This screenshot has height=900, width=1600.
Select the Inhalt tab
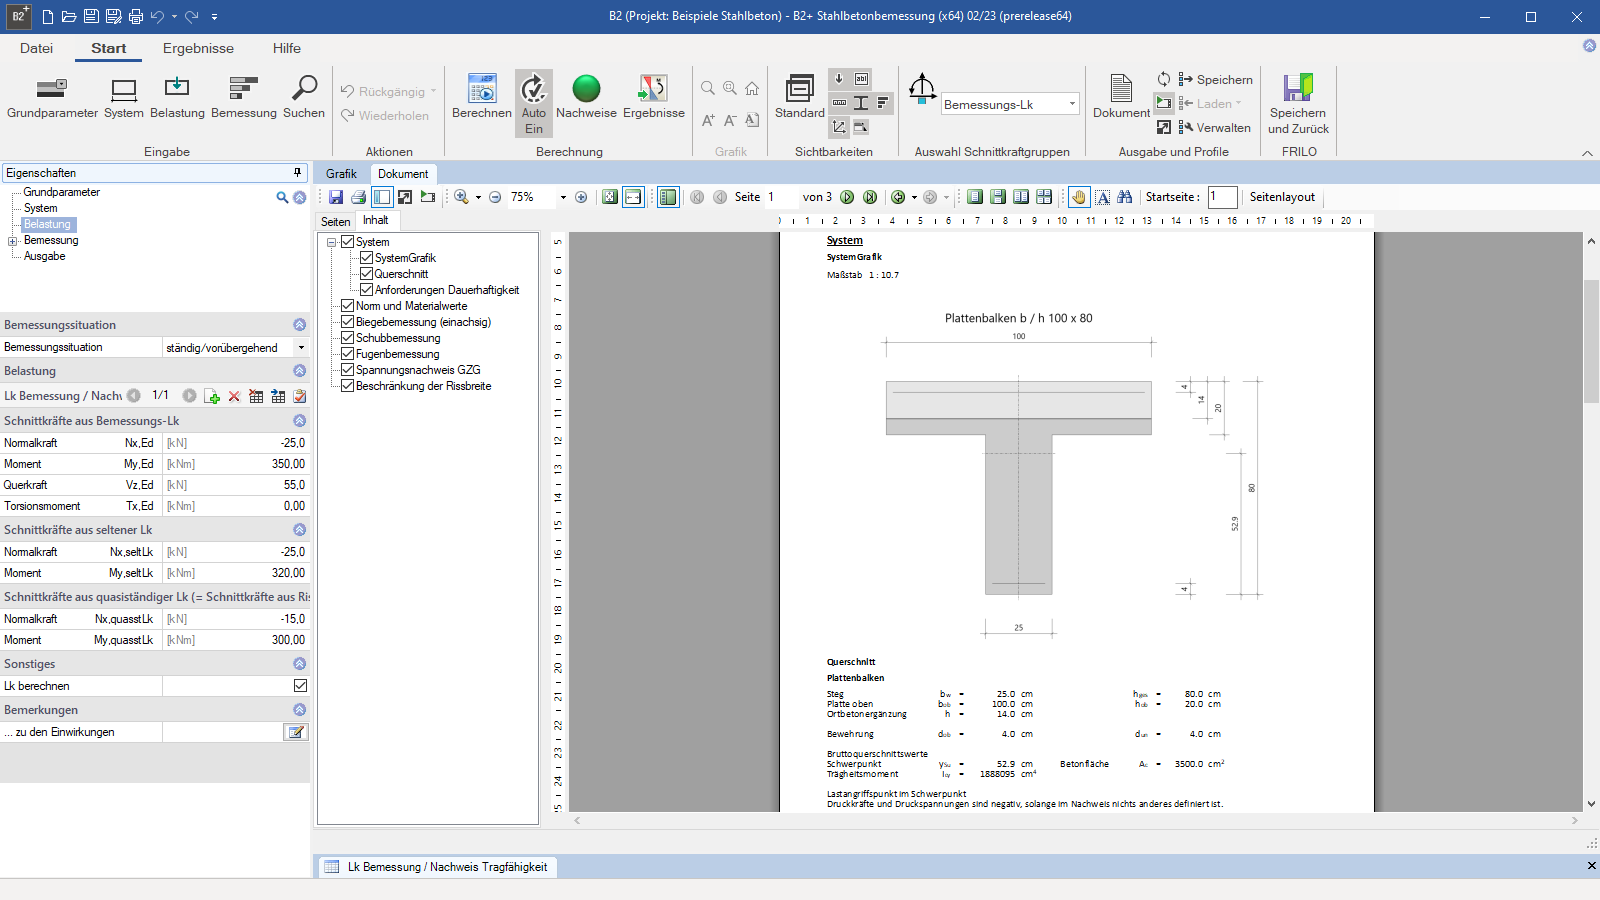click(x=376, y=221)
